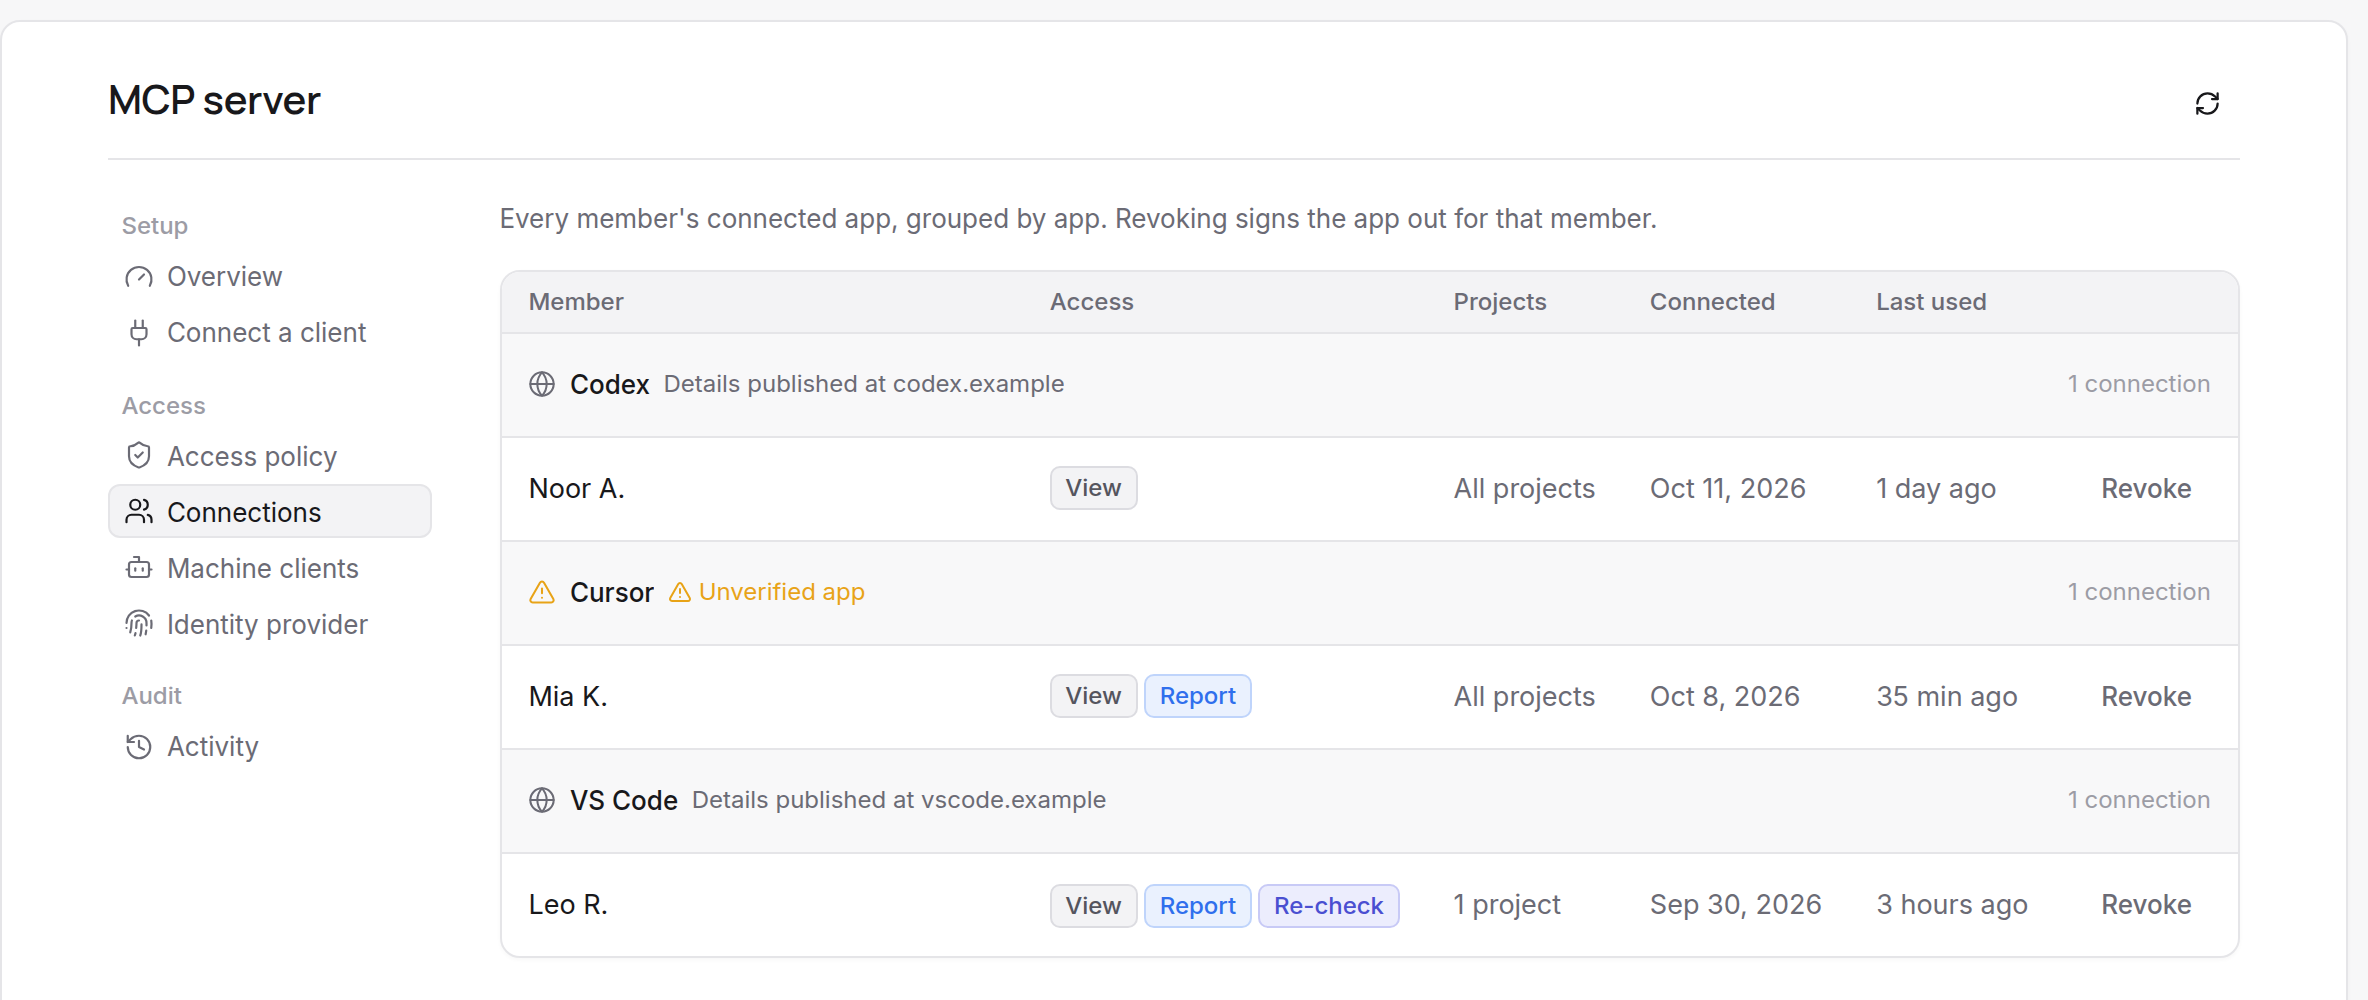
Task: Click the Access column header
Action: click(1092, 302)
